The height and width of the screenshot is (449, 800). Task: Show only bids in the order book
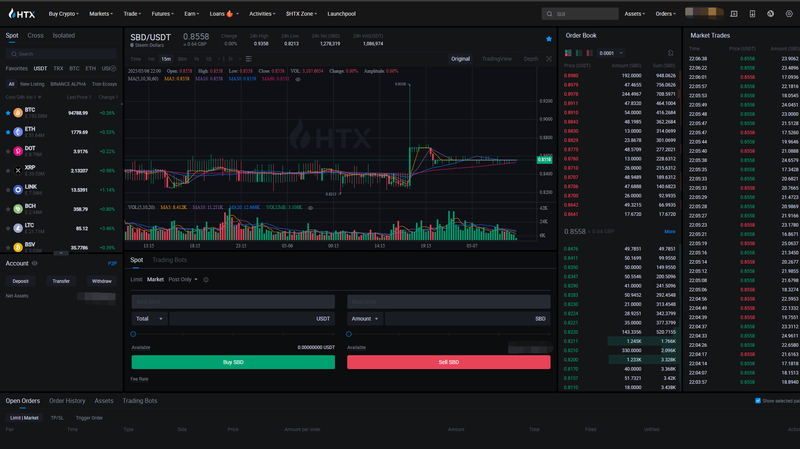pos(579,53)
